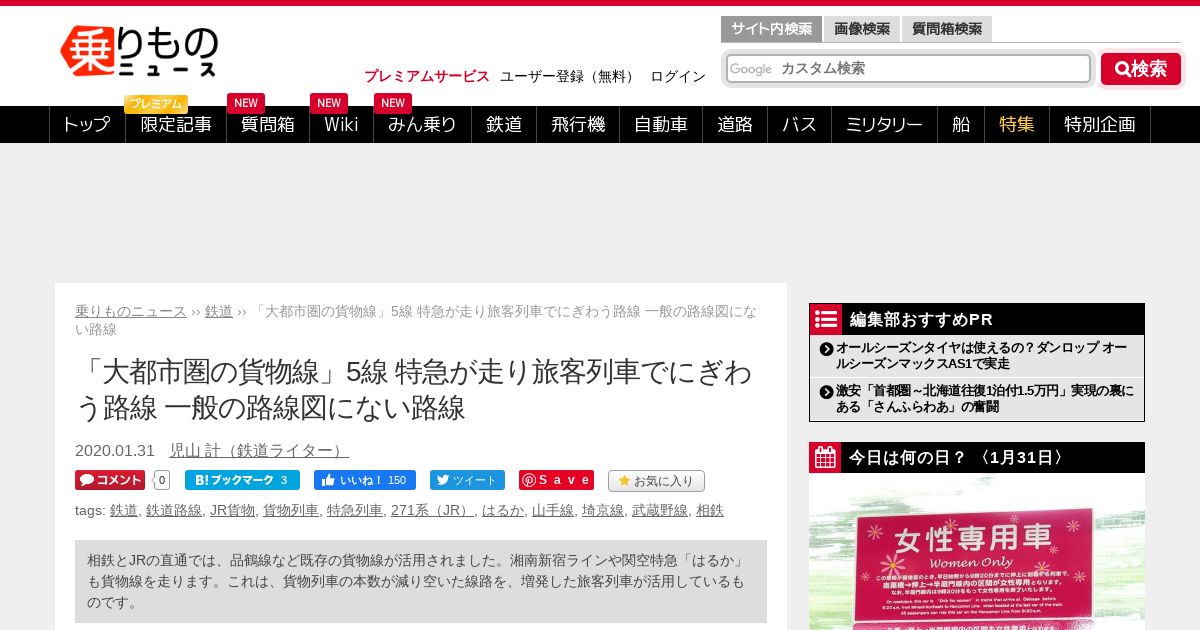Click the red 検索 magnifier search button
This screenshot has height=630, width=1200.
1141,69
